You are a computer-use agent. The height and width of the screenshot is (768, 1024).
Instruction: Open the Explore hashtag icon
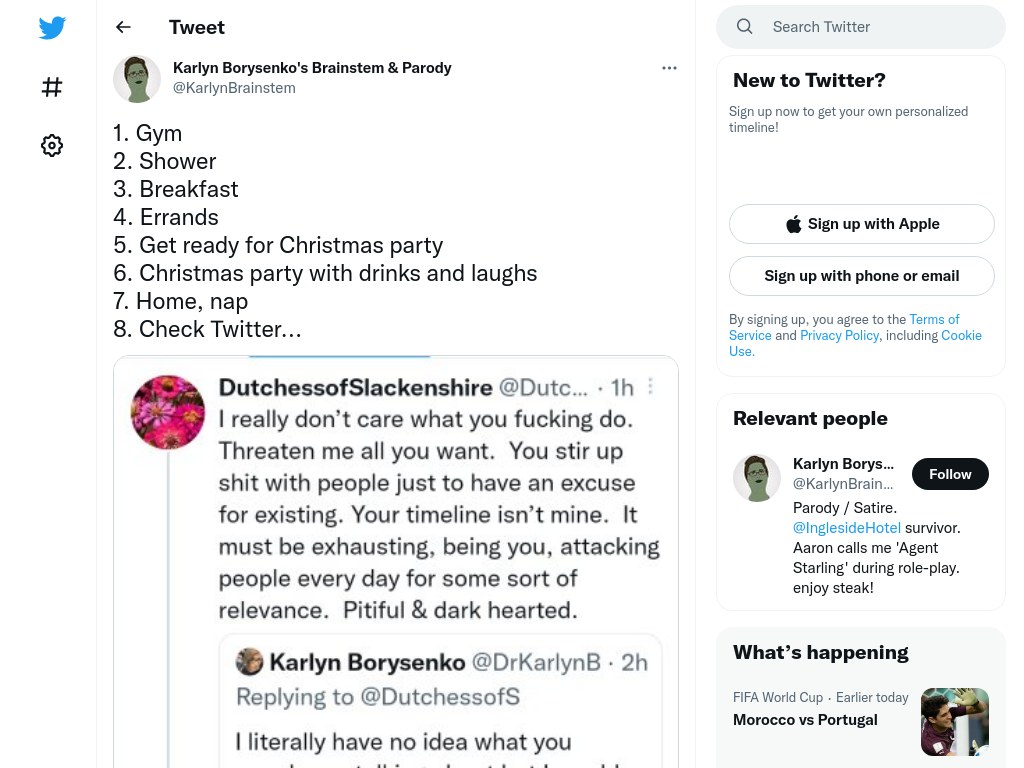pos(52,87)
